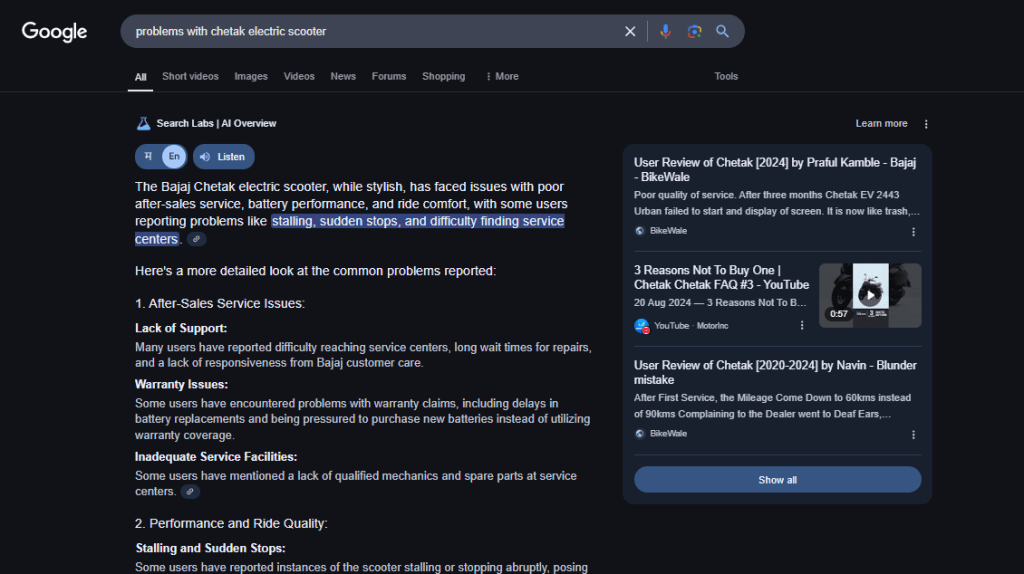
Task: Click the Search Labs flask icon
Action: pyautogui.click(x=143, y=123)
